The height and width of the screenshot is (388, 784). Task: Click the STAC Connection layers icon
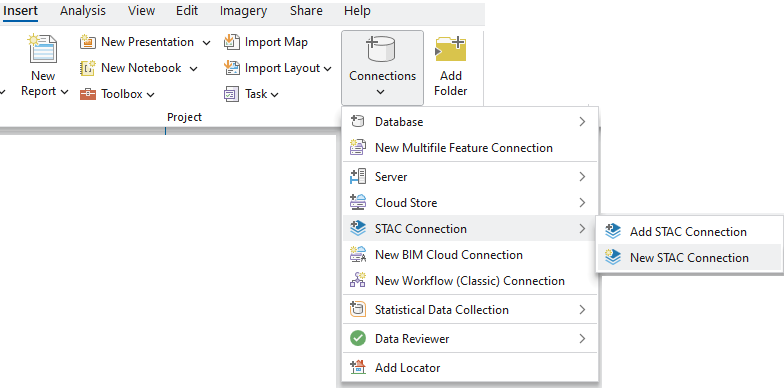(x=358, y=228)
